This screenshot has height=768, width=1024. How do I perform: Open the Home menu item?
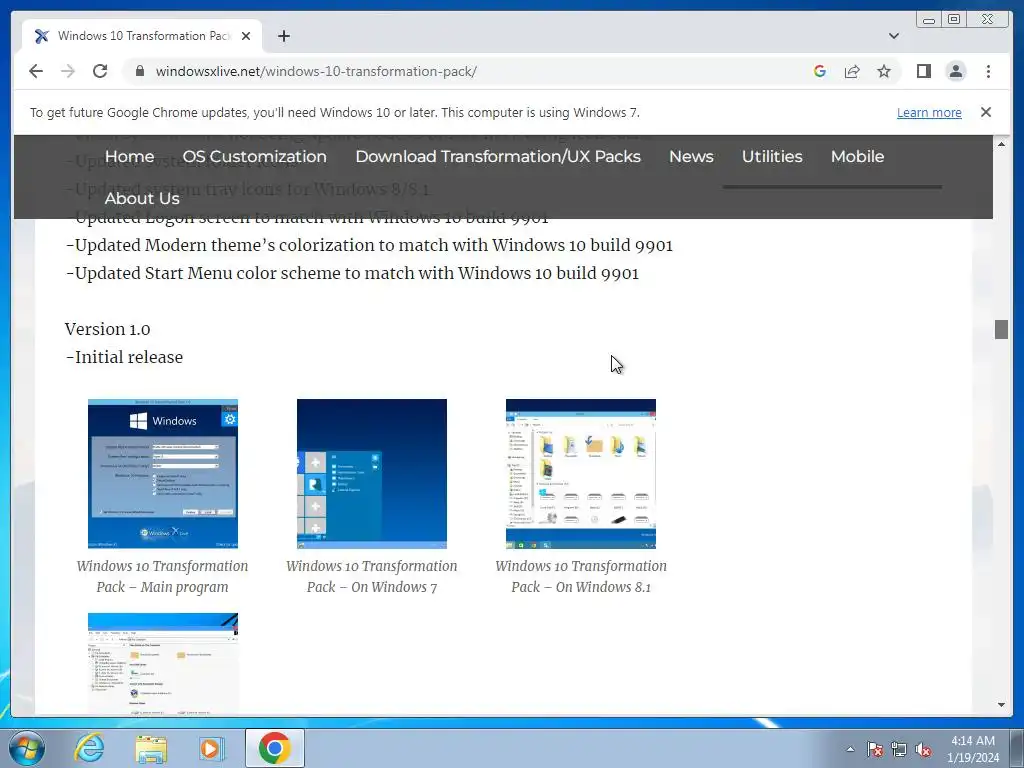129,157
